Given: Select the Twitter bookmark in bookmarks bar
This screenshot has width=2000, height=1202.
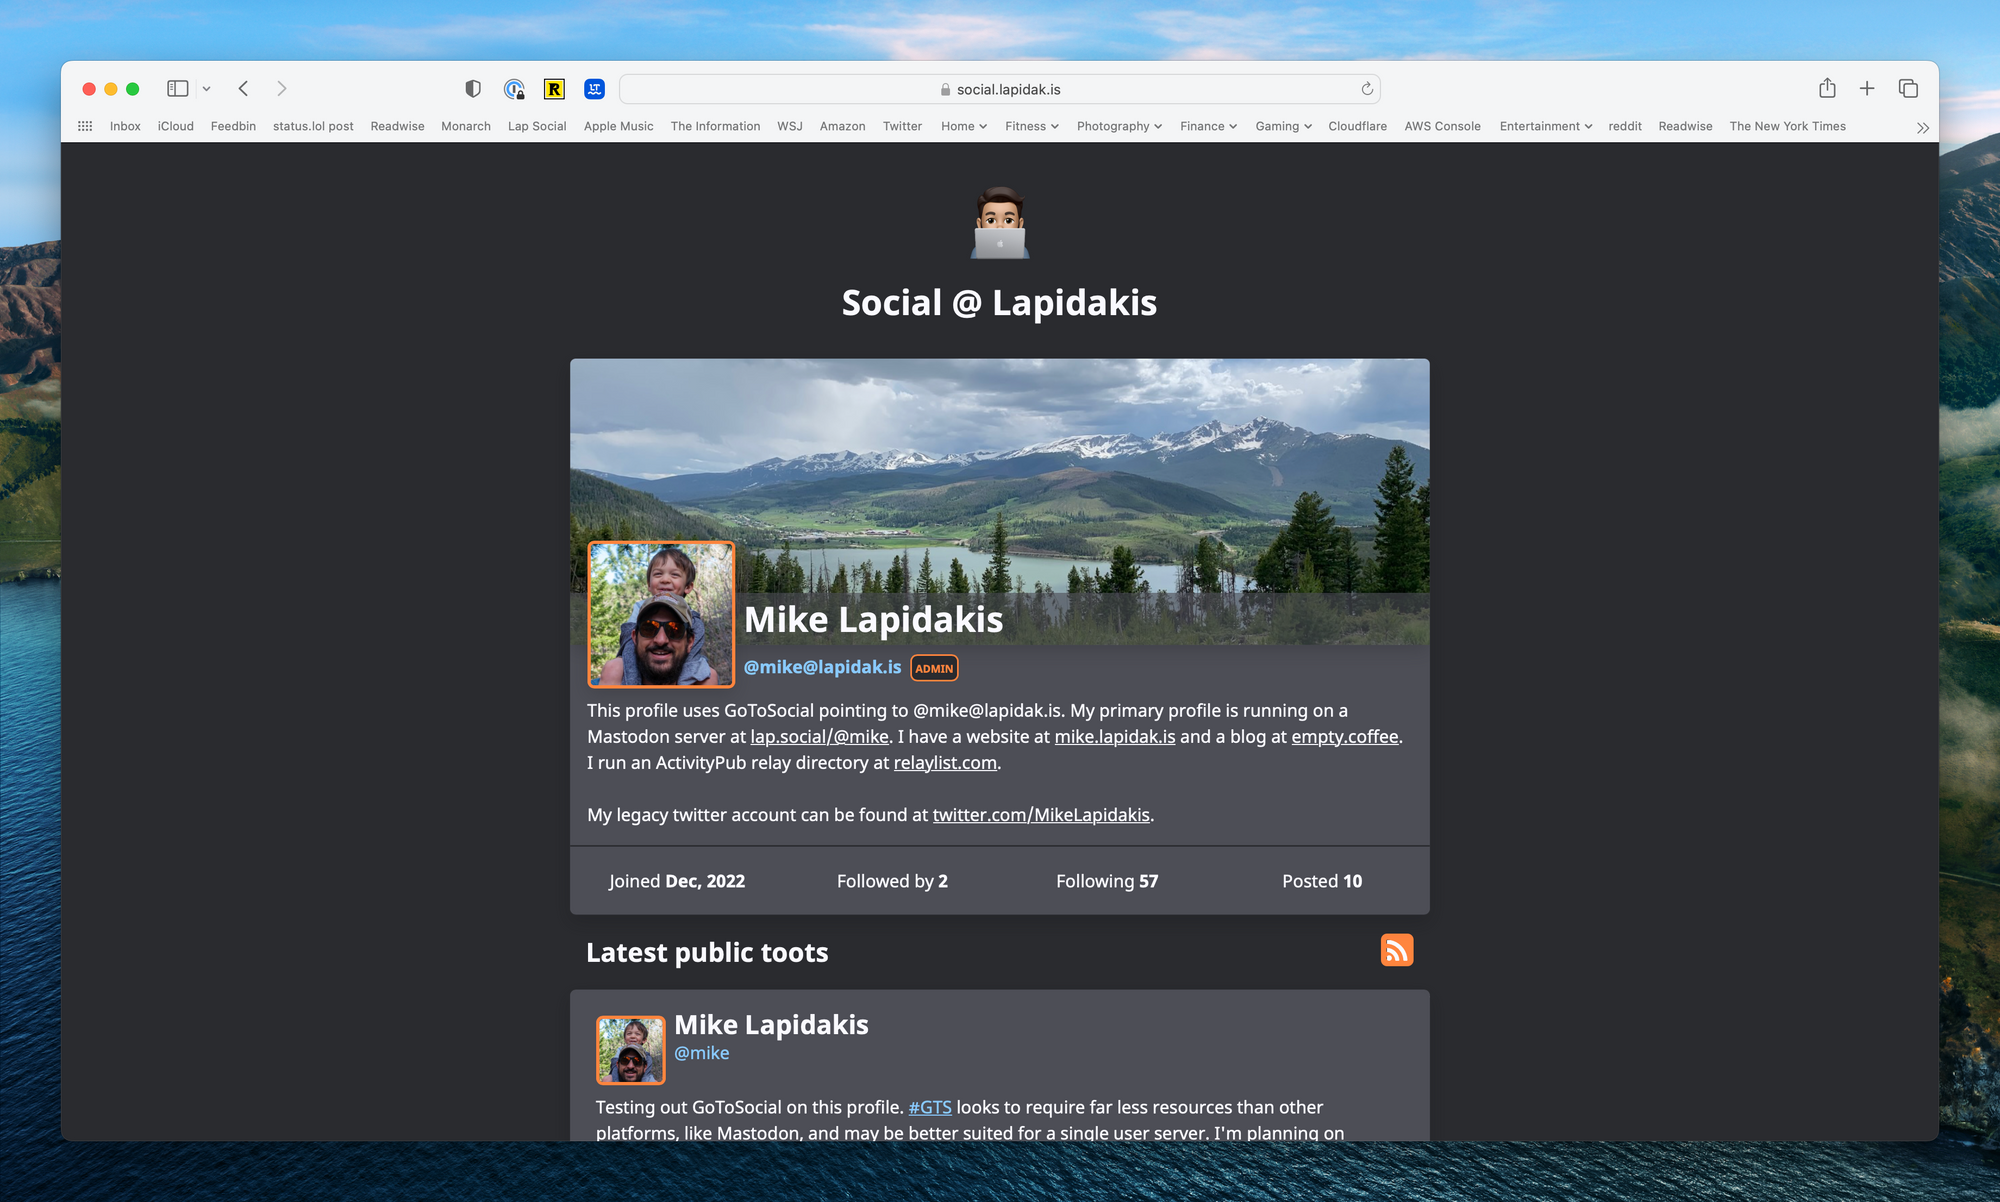Looking at the screenshot, I should coord(900,126).
